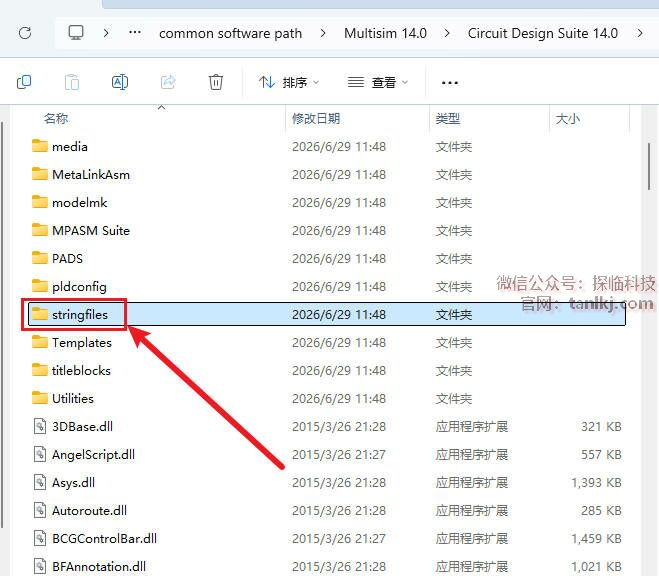Click the 应用程序扩展 type of 3DBase.dll
The width and height of the screenshot is (659, 579).
click(472, 426)
